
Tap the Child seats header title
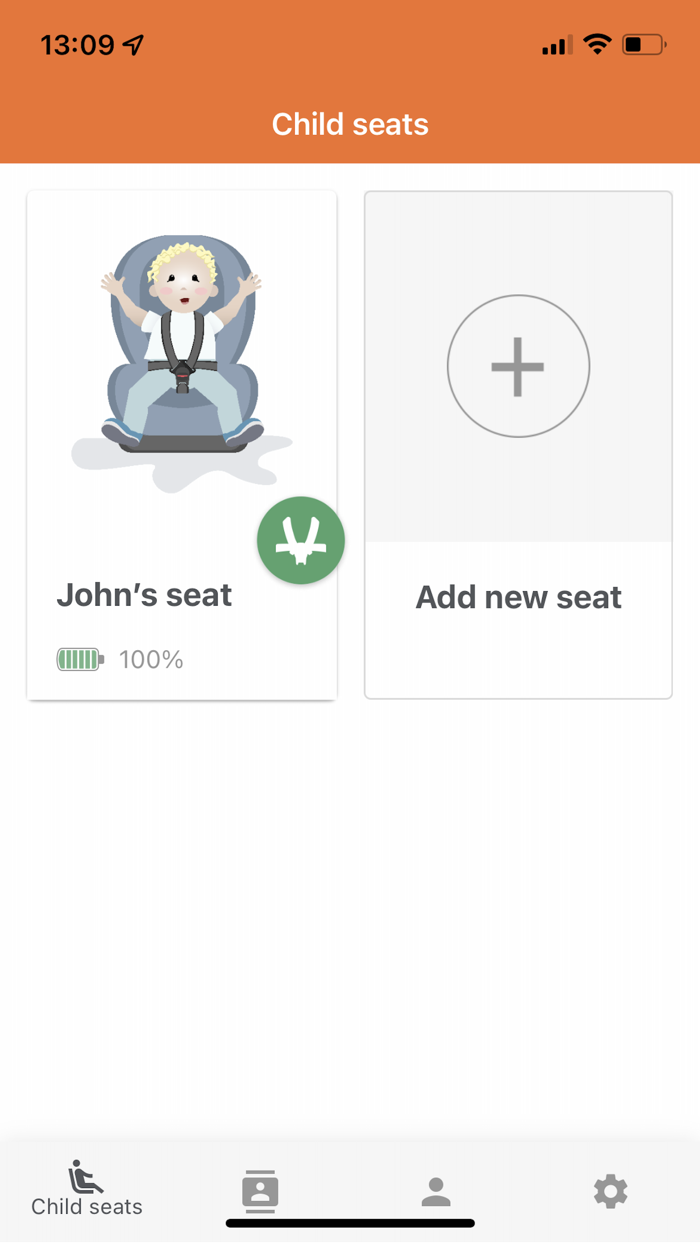(350, 125)
